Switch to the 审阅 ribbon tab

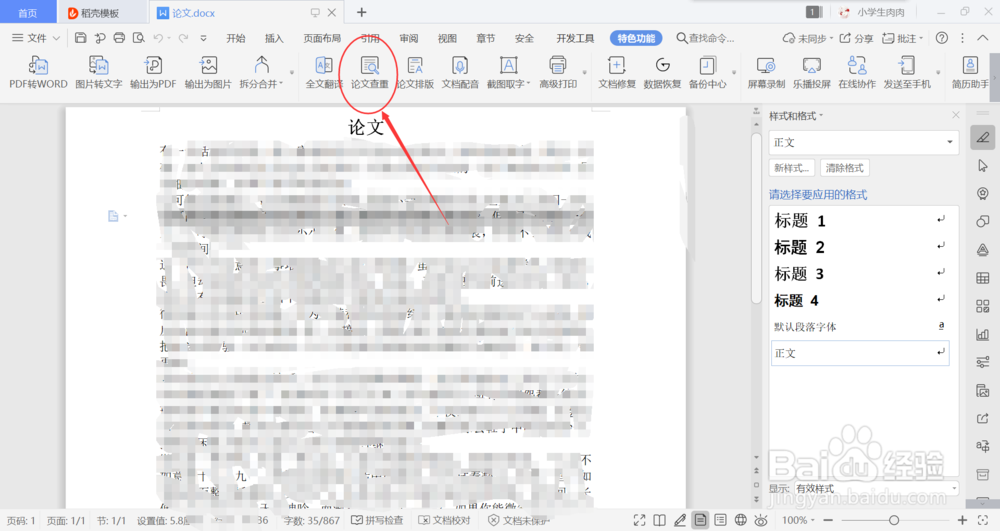(409, 38)
